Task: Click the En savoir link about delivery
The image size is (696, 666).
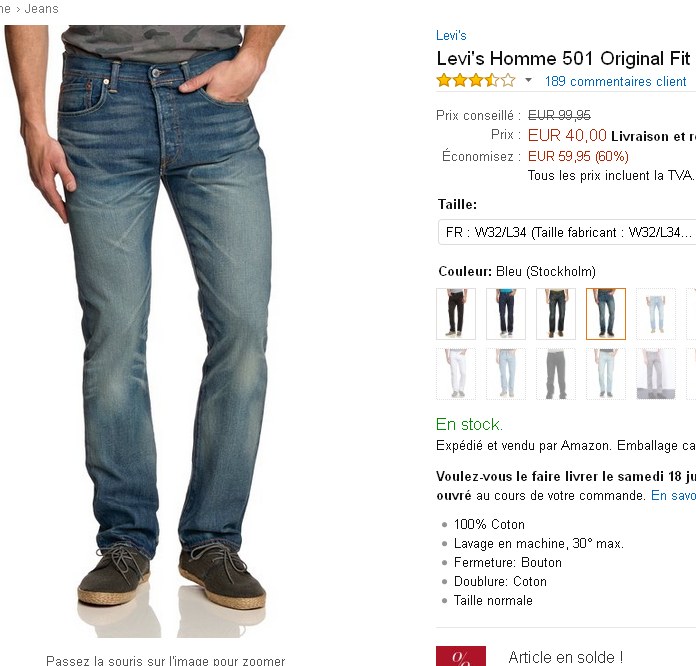Action: [x=673, y=496]
